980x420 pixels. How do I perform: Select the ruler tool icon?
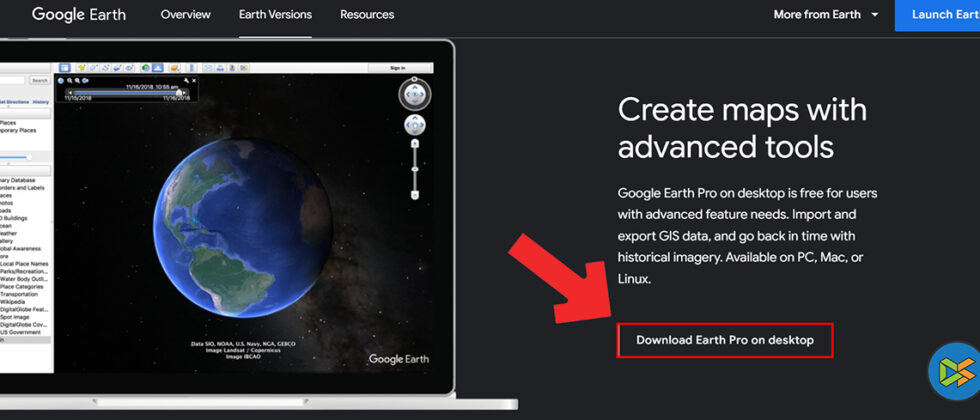(x=191, y=68)
